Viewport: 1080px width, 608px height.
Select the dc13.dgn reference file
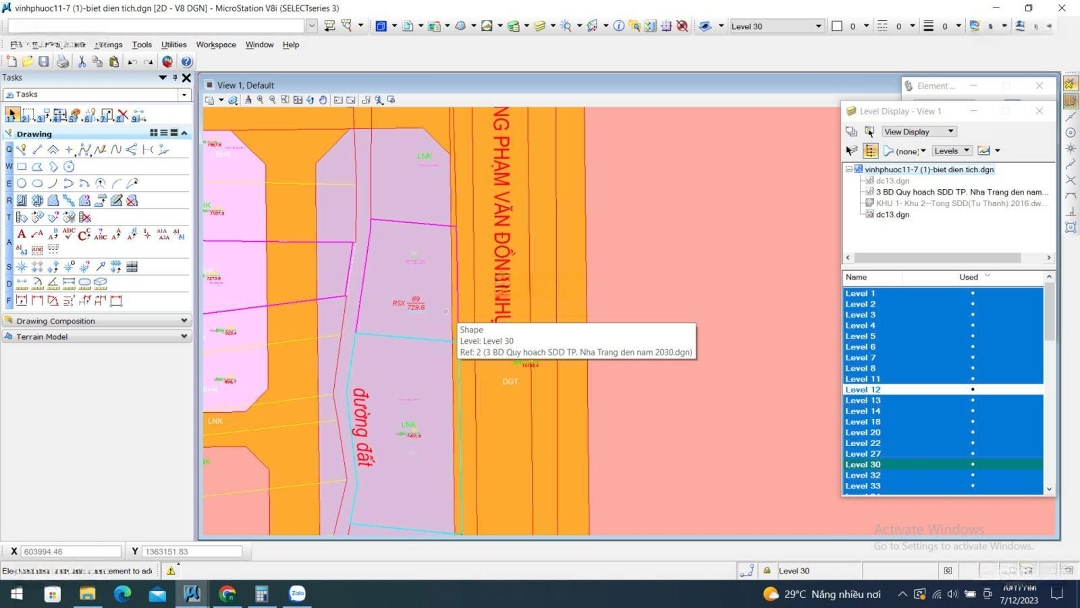point(892,215)
